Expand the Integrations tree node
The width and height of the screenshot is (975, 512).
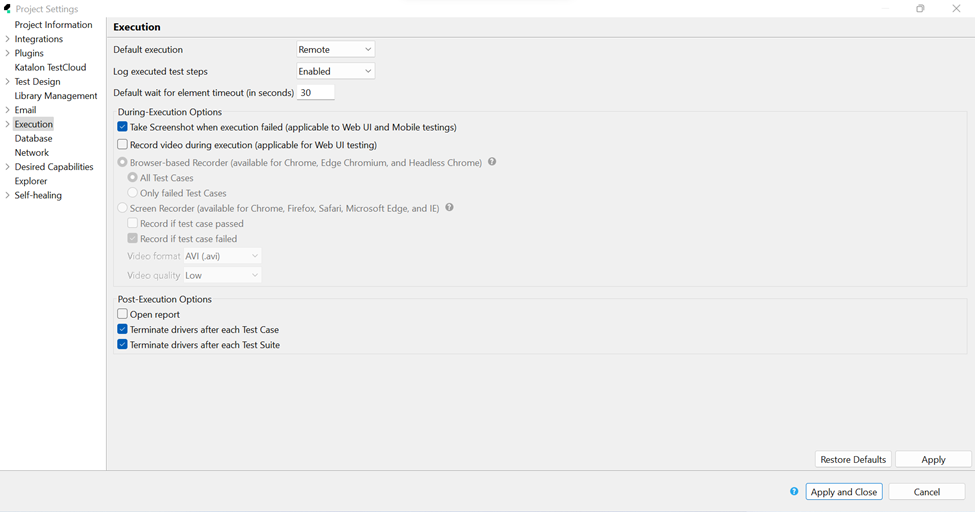point(8,39)
